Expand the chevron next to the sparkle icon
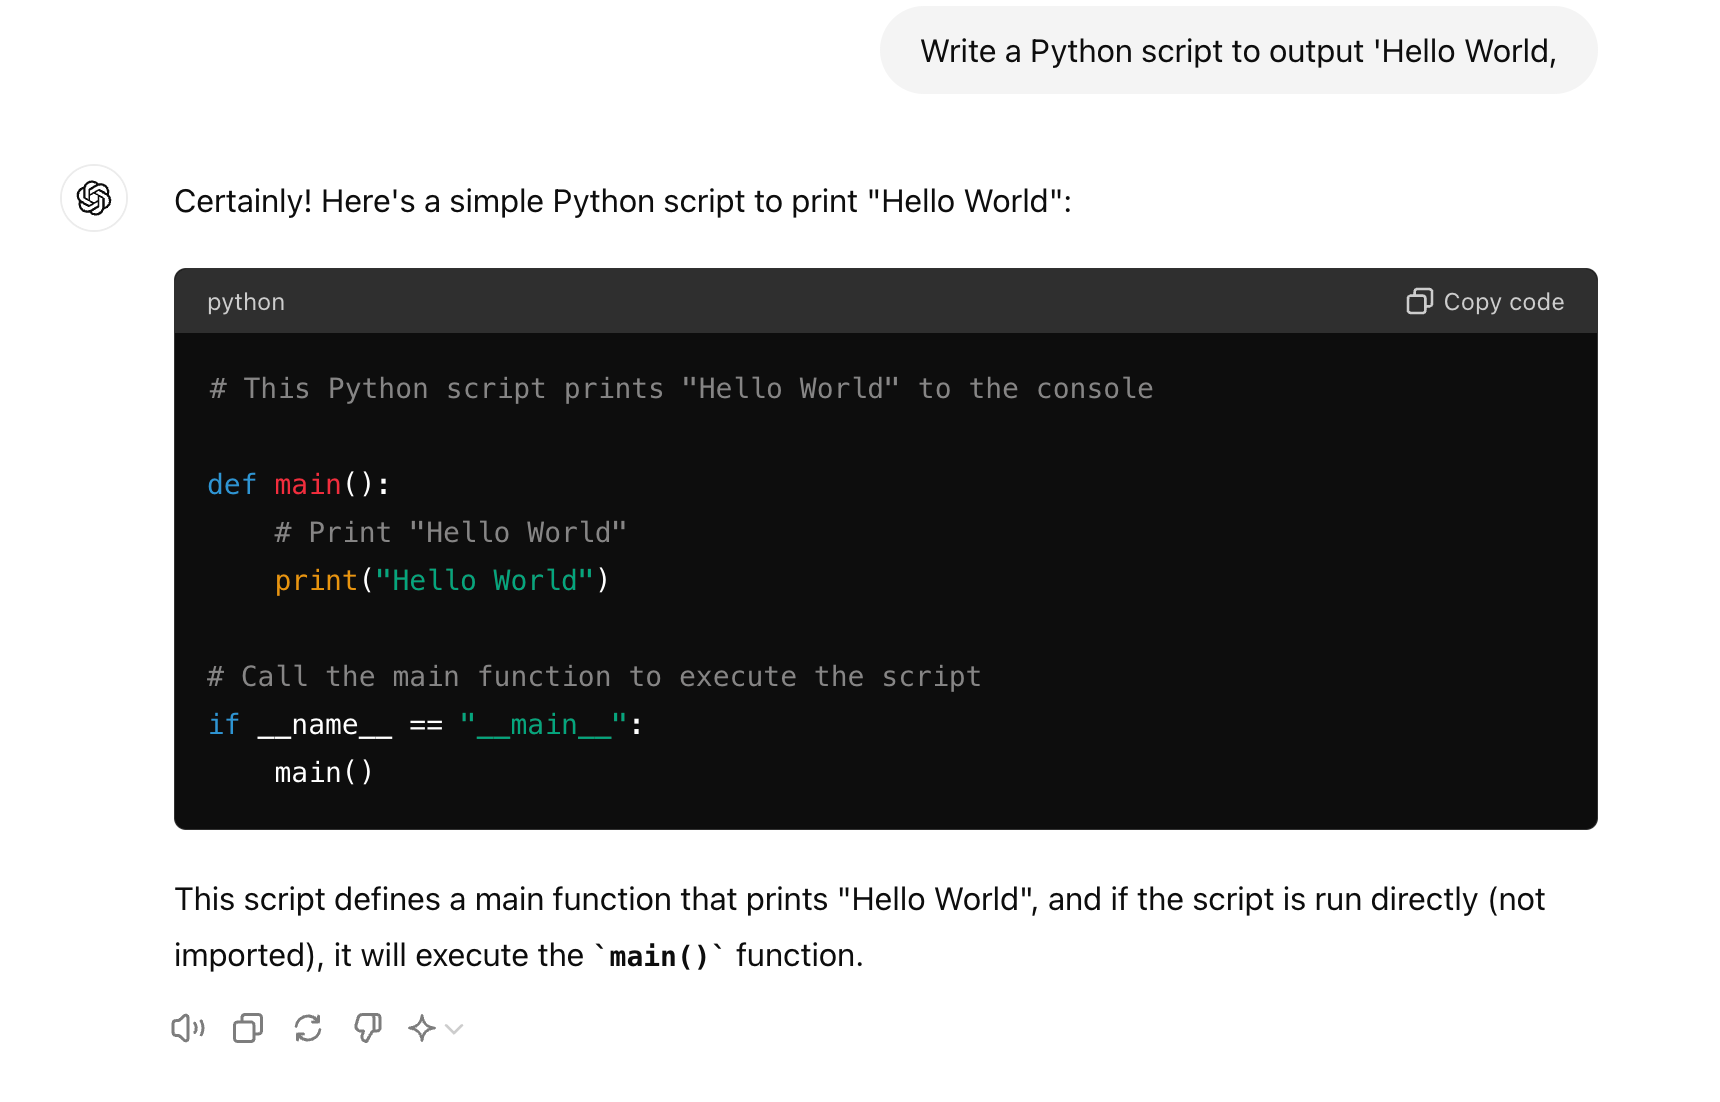 tap(452, 1029)
